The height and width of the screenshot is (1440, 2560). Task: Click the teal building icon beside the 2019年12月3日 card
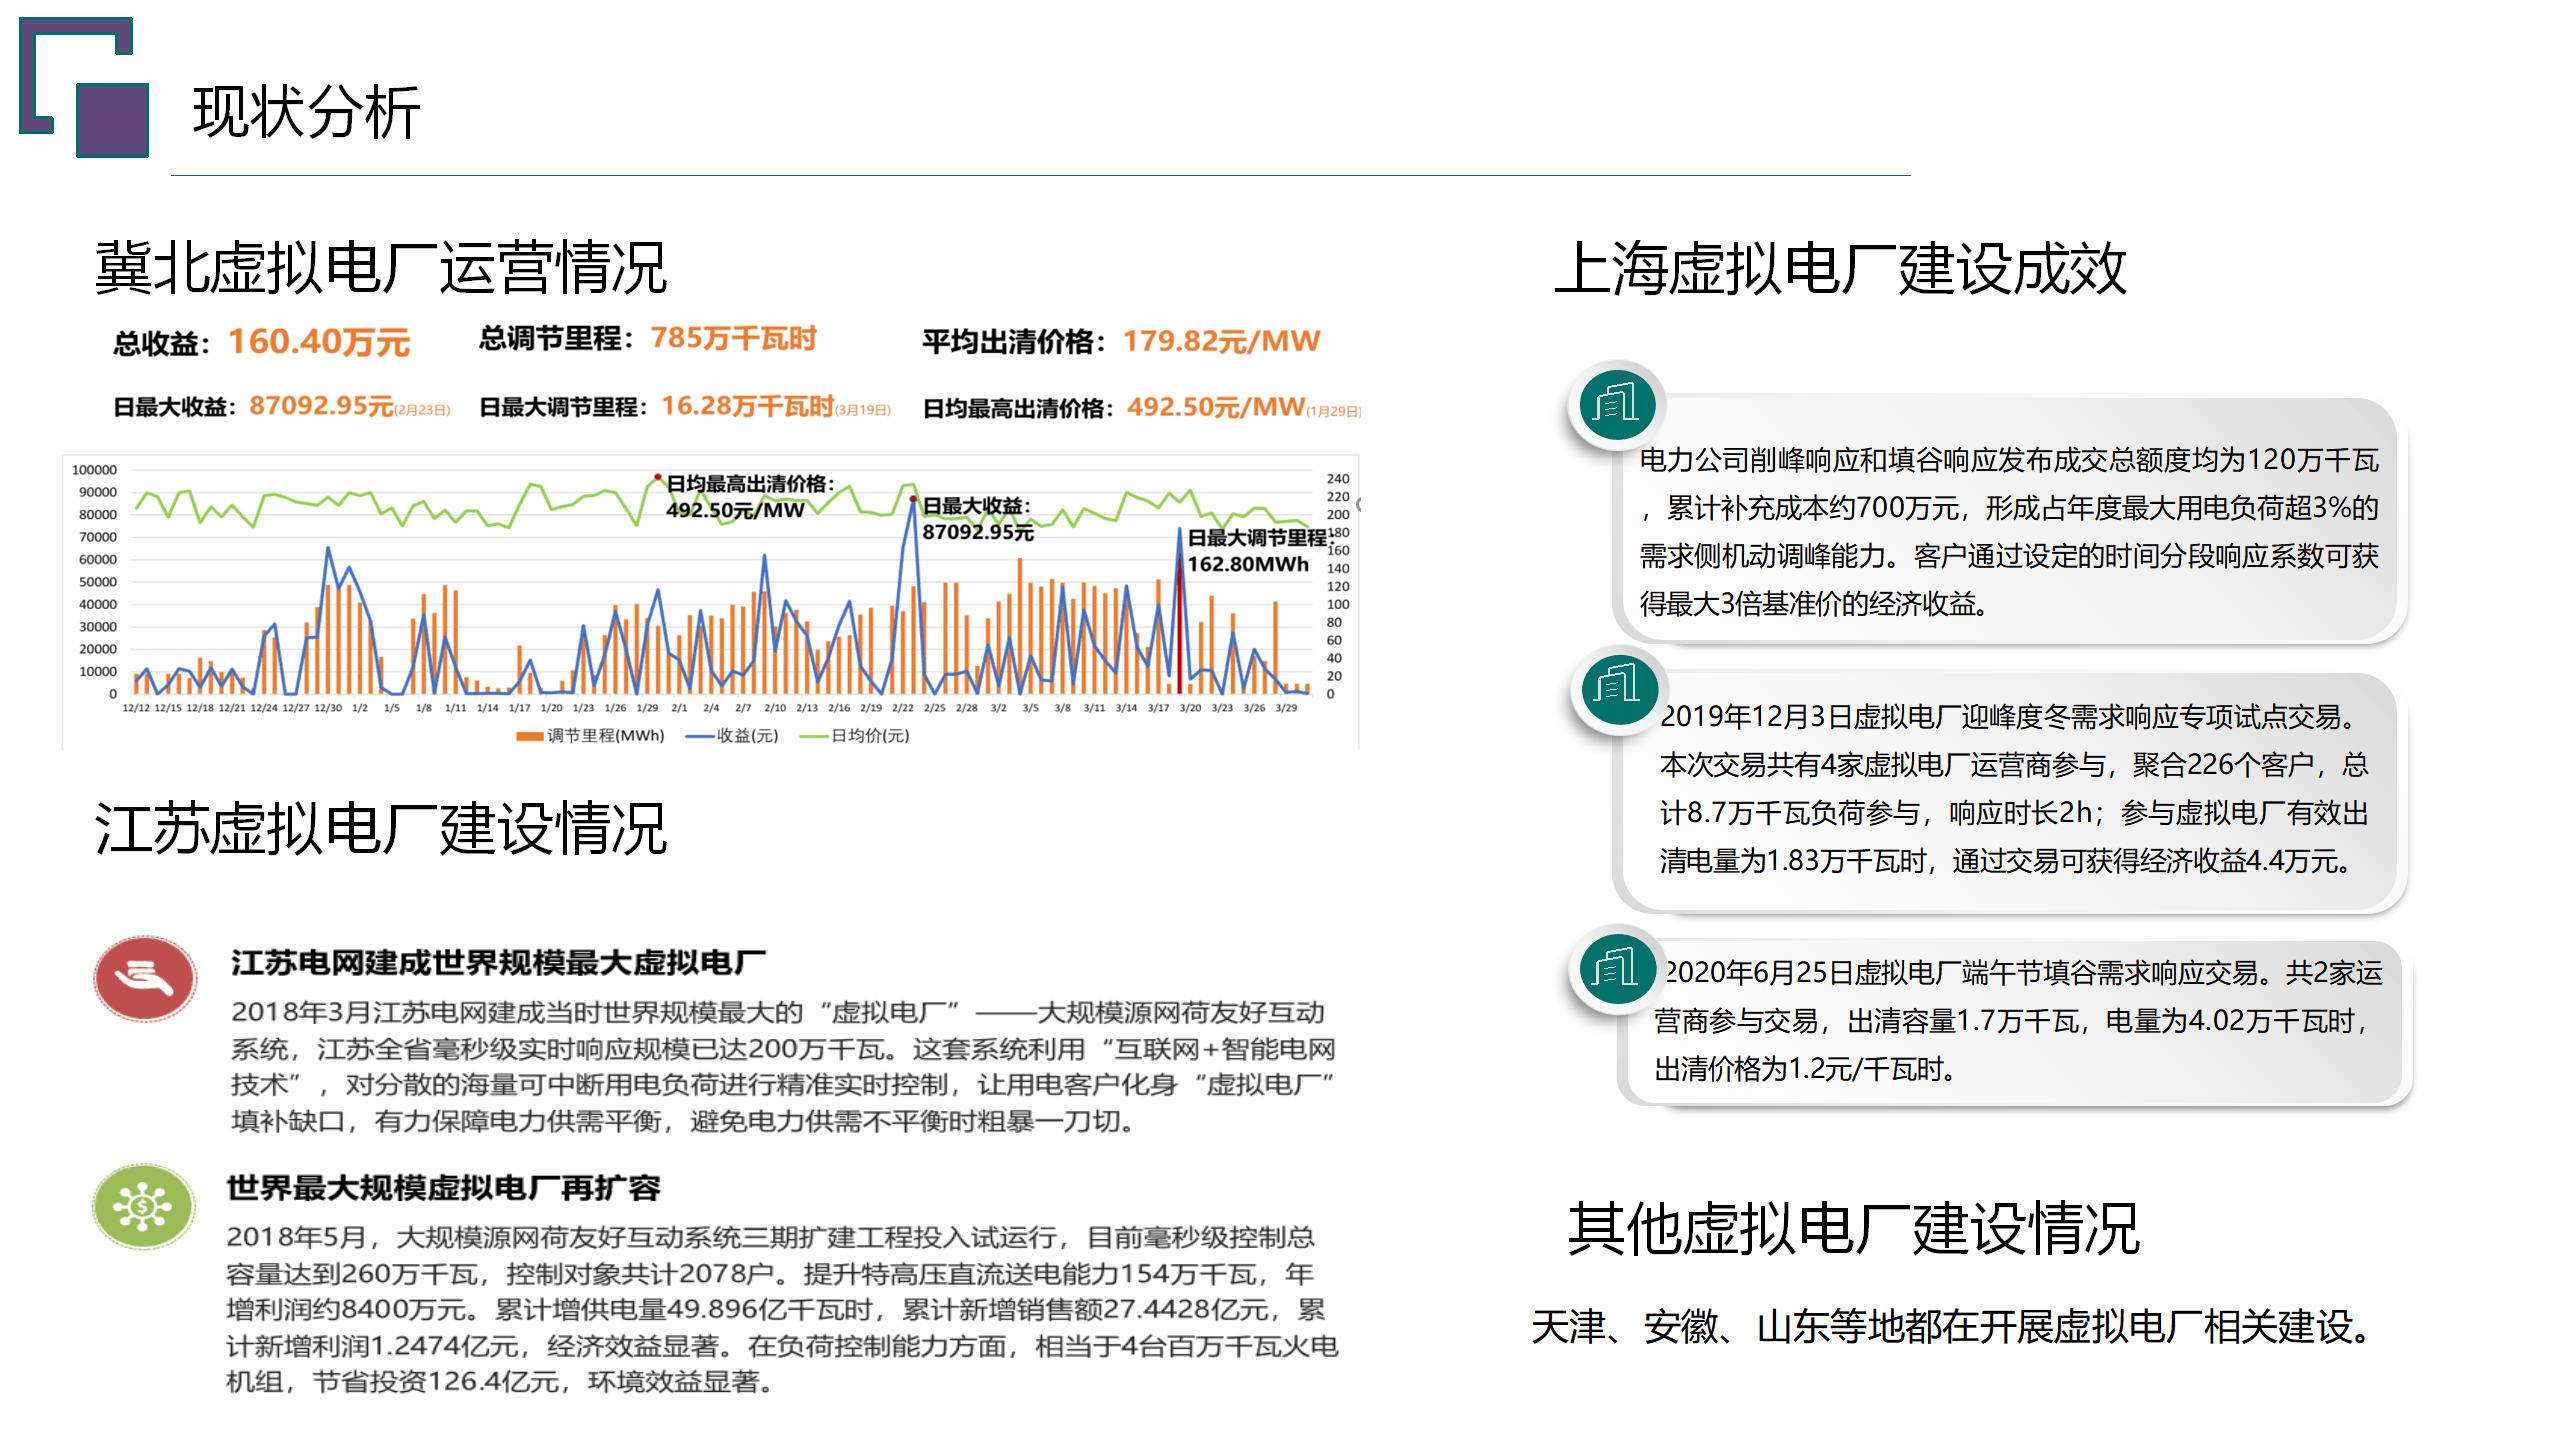coord(1620,688)
